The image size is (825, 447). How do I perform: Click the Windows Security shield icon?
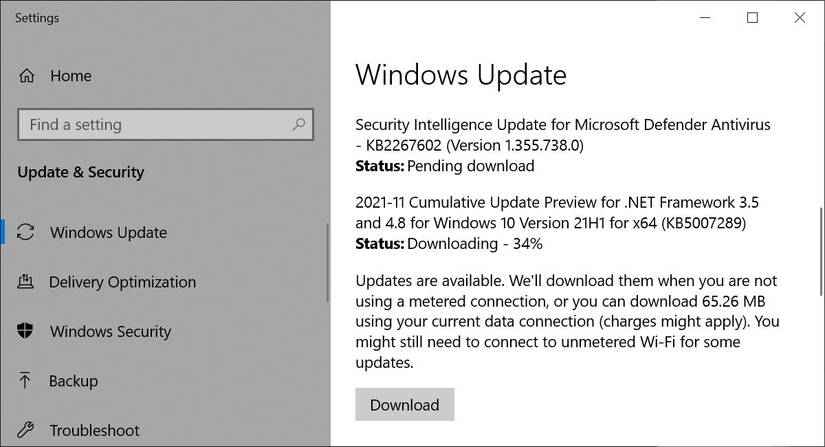pyautogui.click(x=27, y=331)
